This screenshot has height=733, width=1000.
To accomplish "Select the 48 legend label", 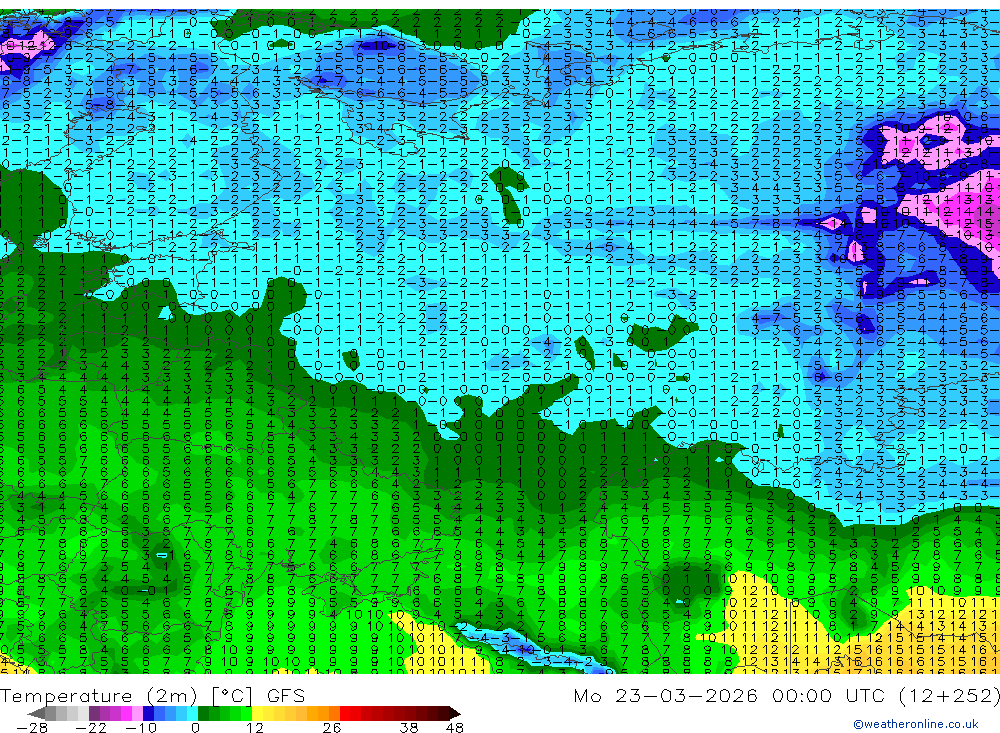I will point(455,727).
